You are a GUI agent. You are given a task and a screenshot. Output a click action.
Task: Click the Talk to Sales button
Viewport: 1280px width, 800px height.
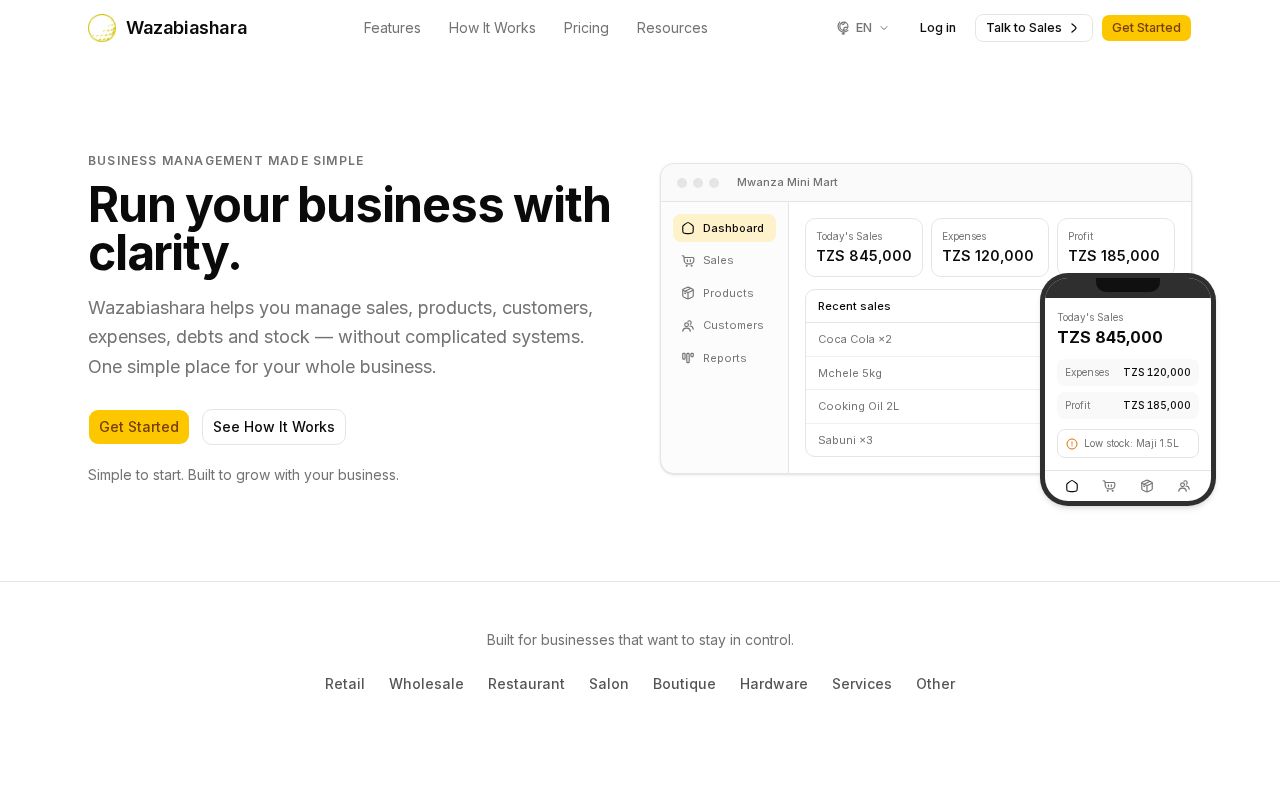point(1034,28)
